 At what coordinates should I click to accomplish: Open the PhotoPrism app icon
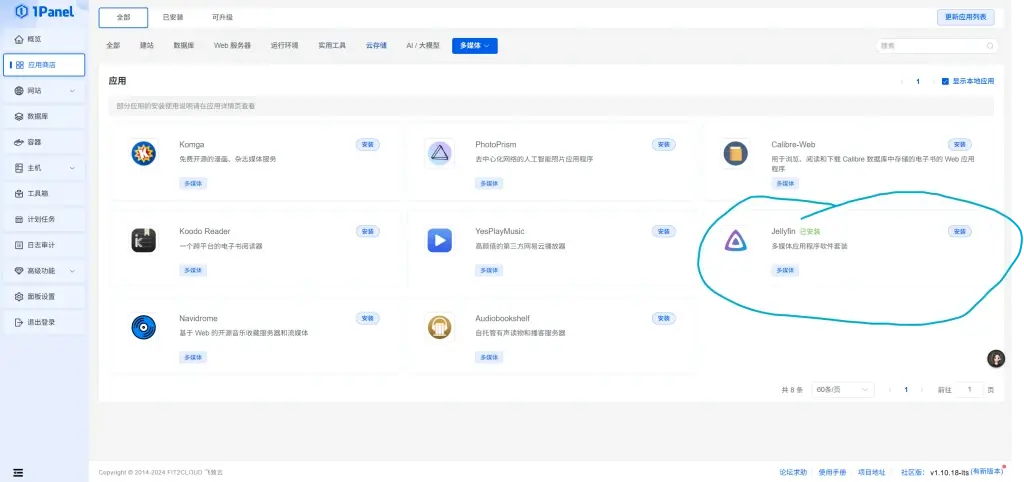[x=439, y=153]
